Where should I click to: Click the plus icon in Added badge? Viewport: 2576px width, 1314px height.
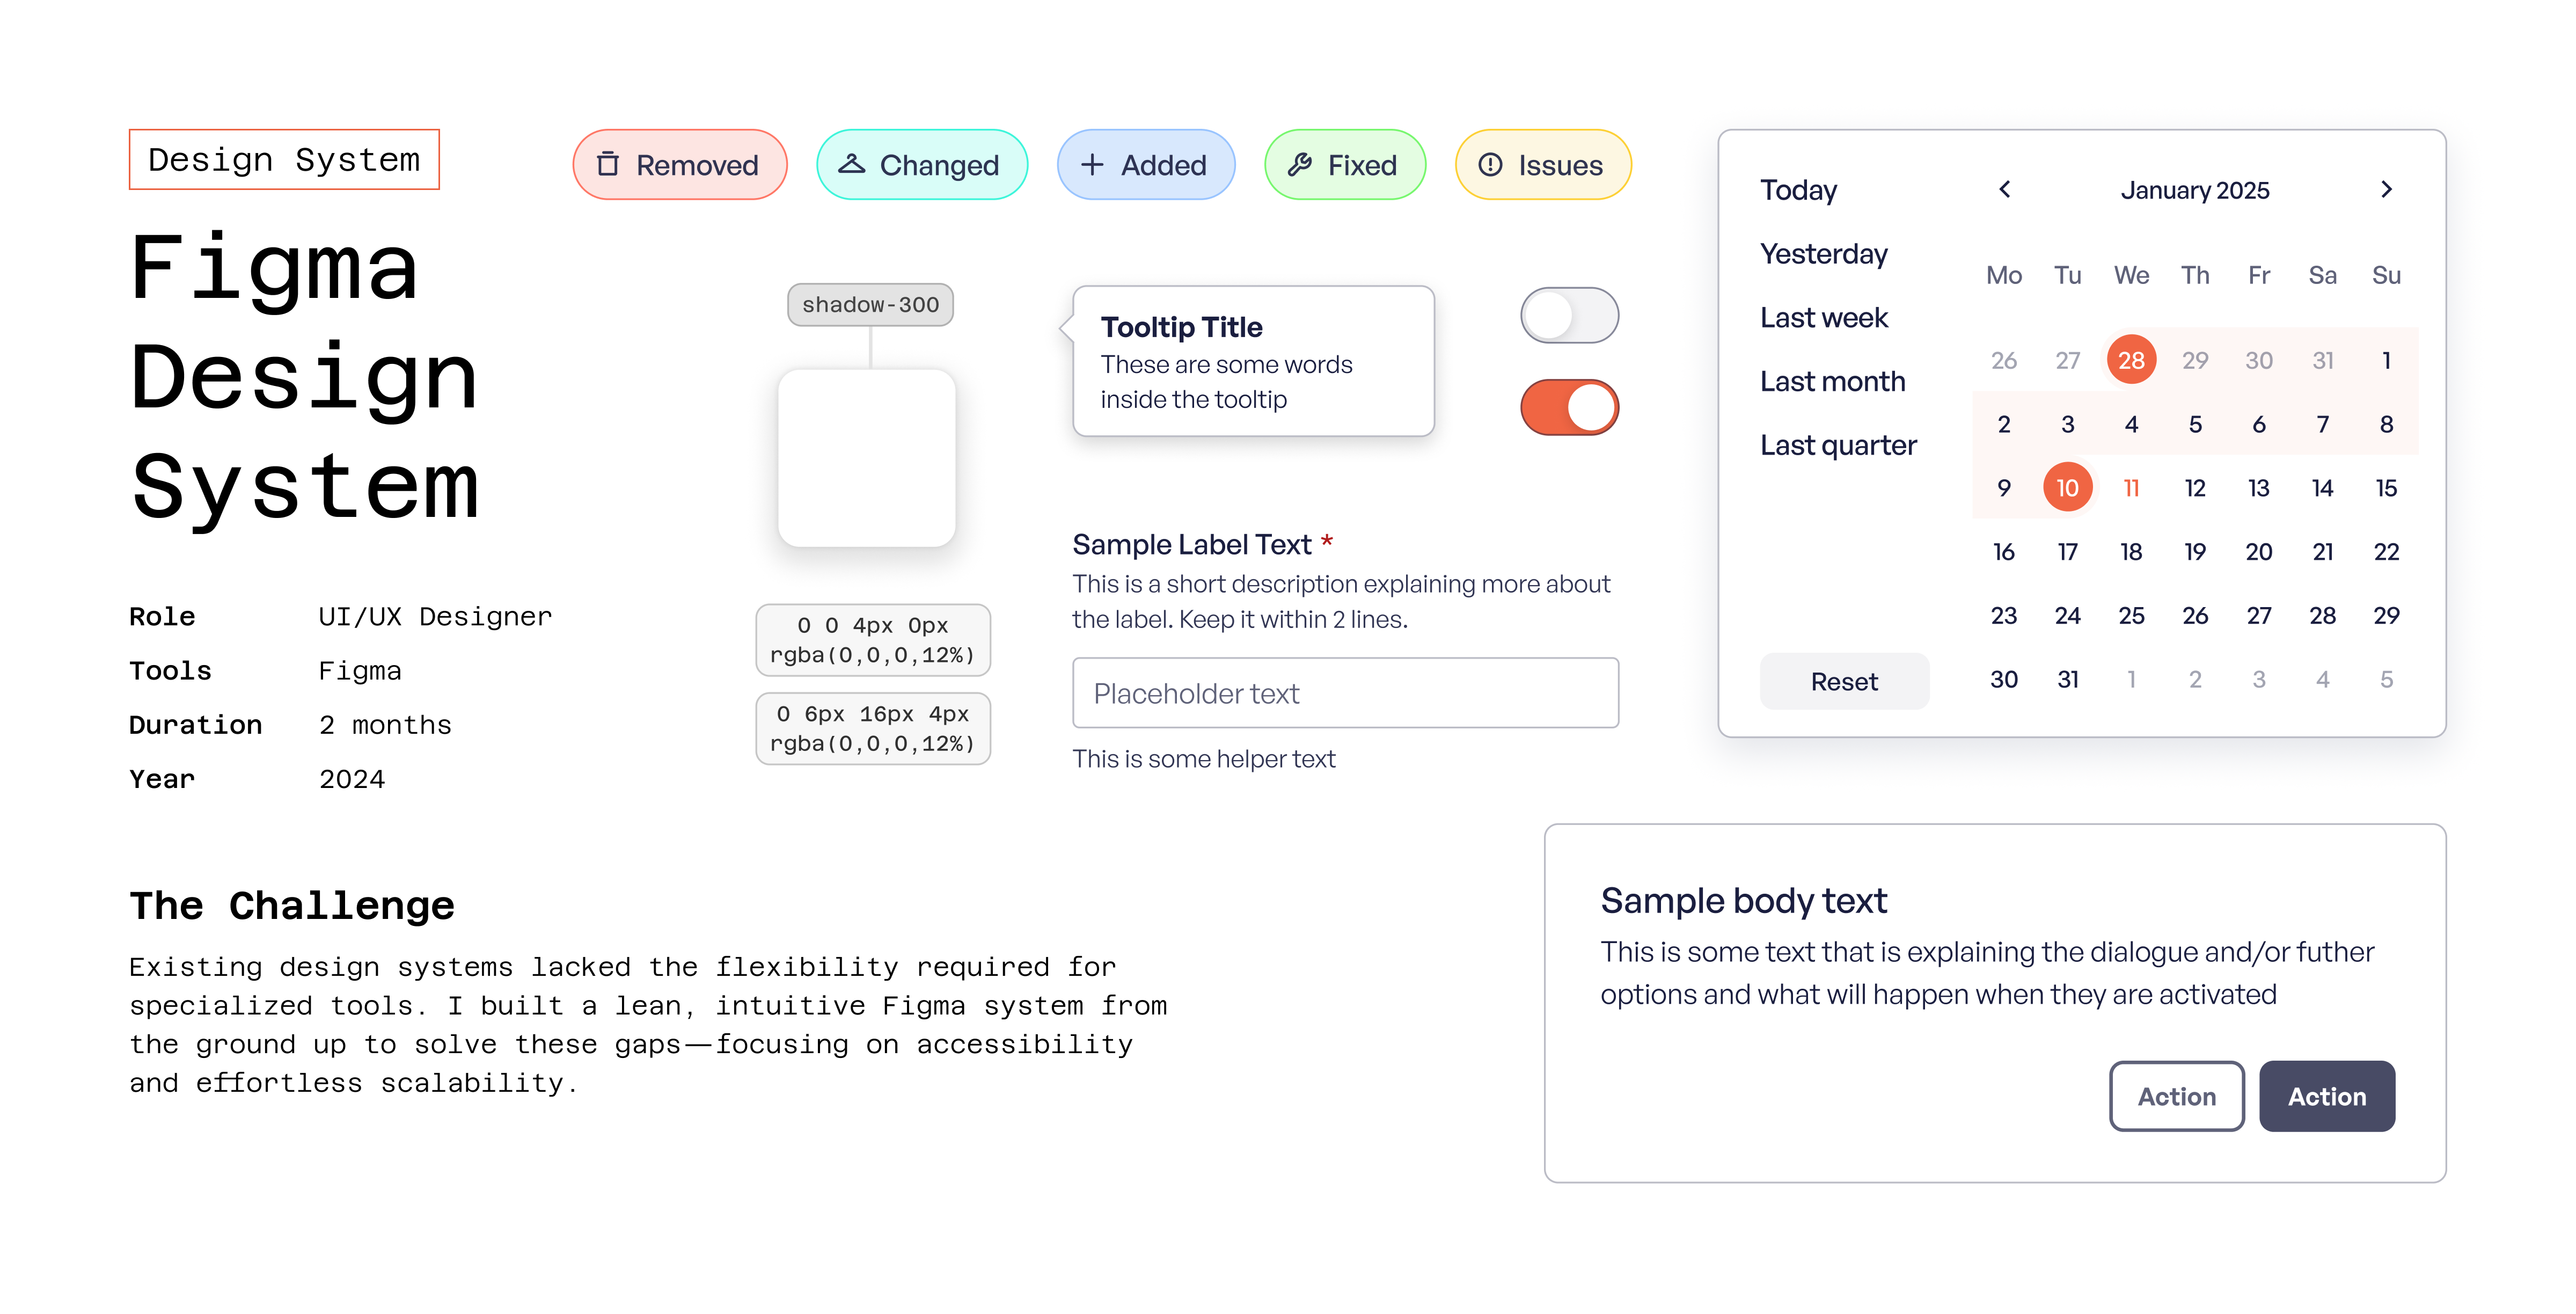coord(1092,165)
